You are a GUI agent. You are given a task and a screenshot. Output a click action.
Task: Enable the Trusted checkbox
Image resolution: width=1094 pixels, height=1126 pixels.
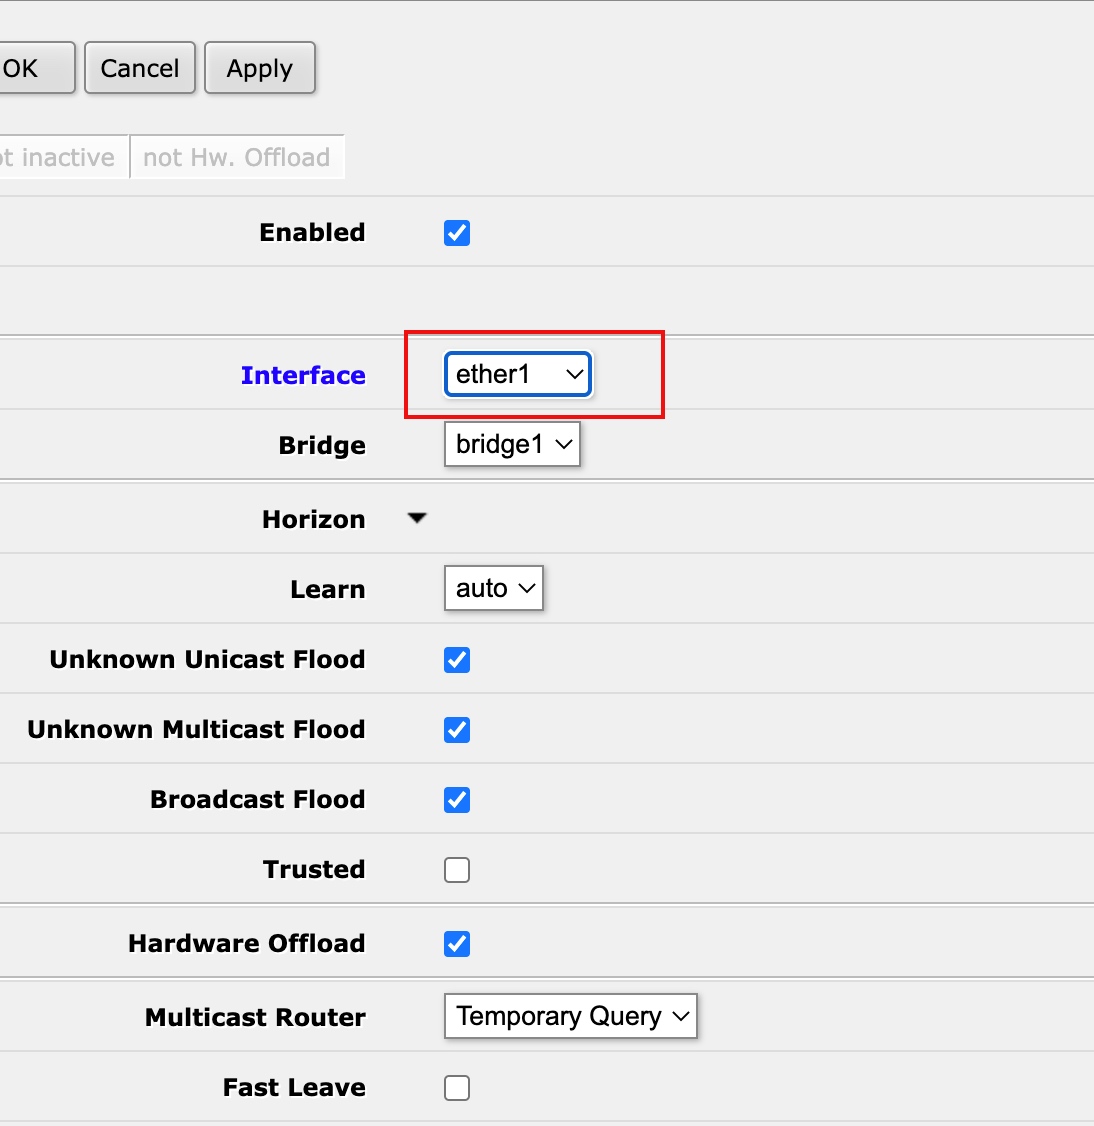[457, 870]
